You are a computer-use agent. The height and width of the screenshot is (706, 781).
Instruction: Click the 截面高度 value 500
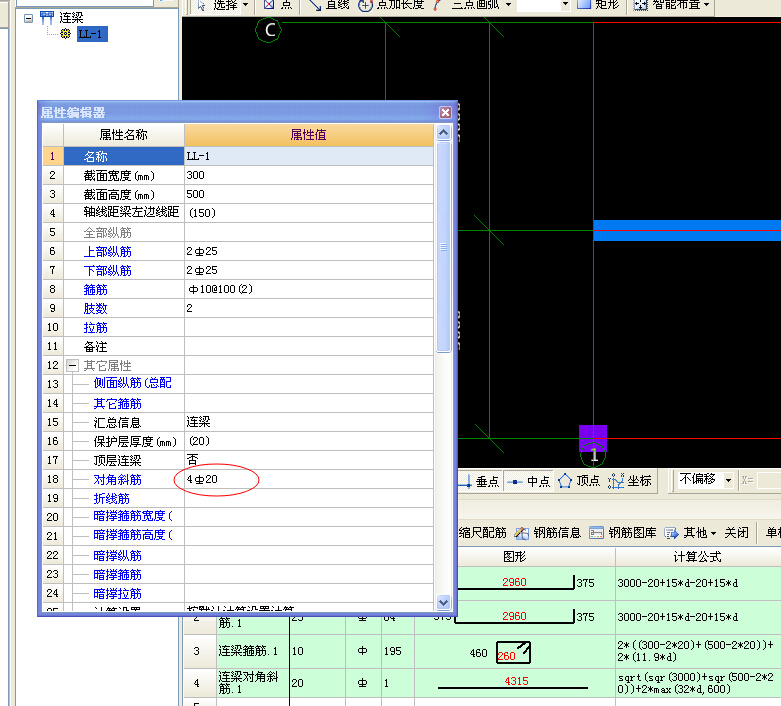click(195, 194)
